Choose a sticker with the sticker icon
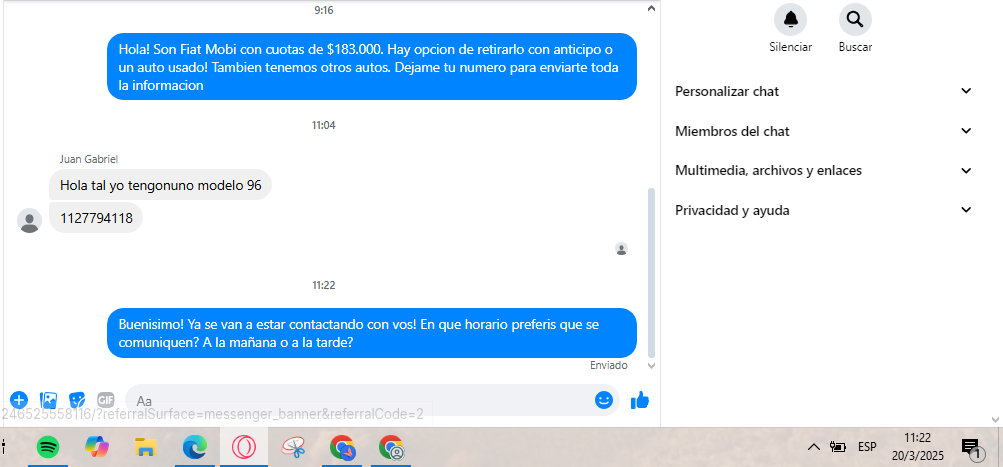 [x=77, y=400]
